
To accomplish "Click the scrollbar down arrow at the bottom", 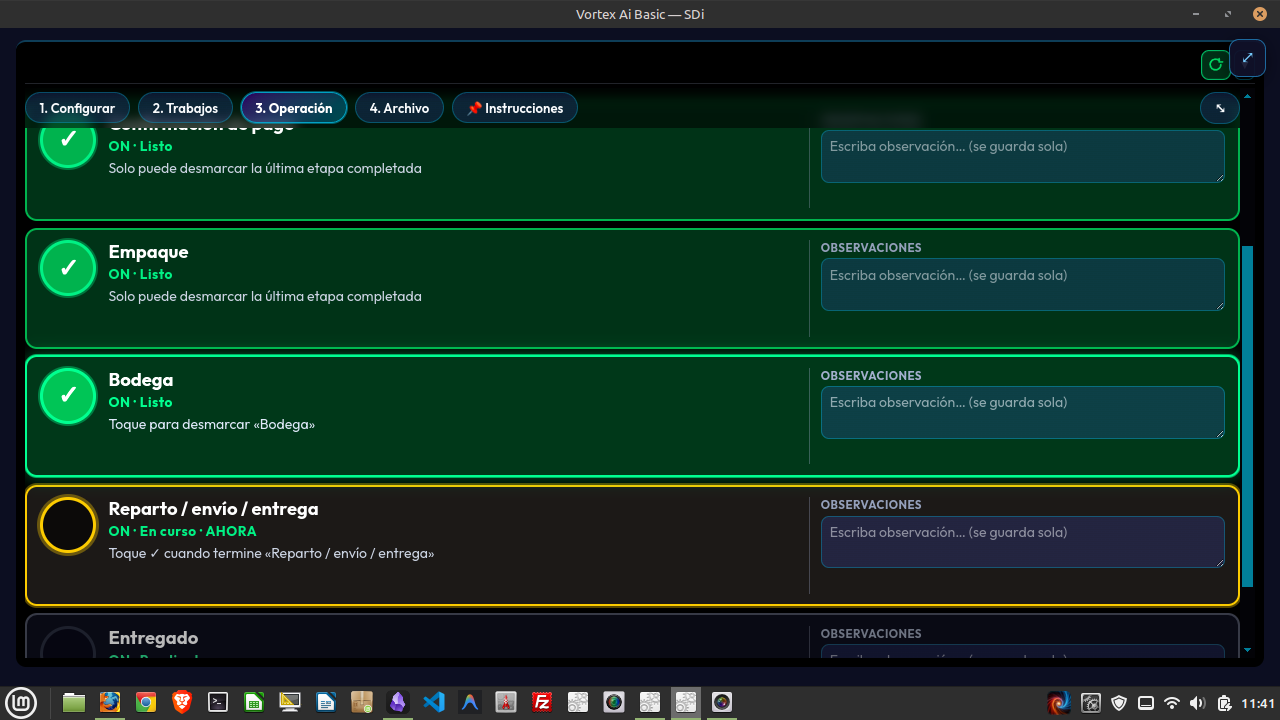I will click(1247, 650).
